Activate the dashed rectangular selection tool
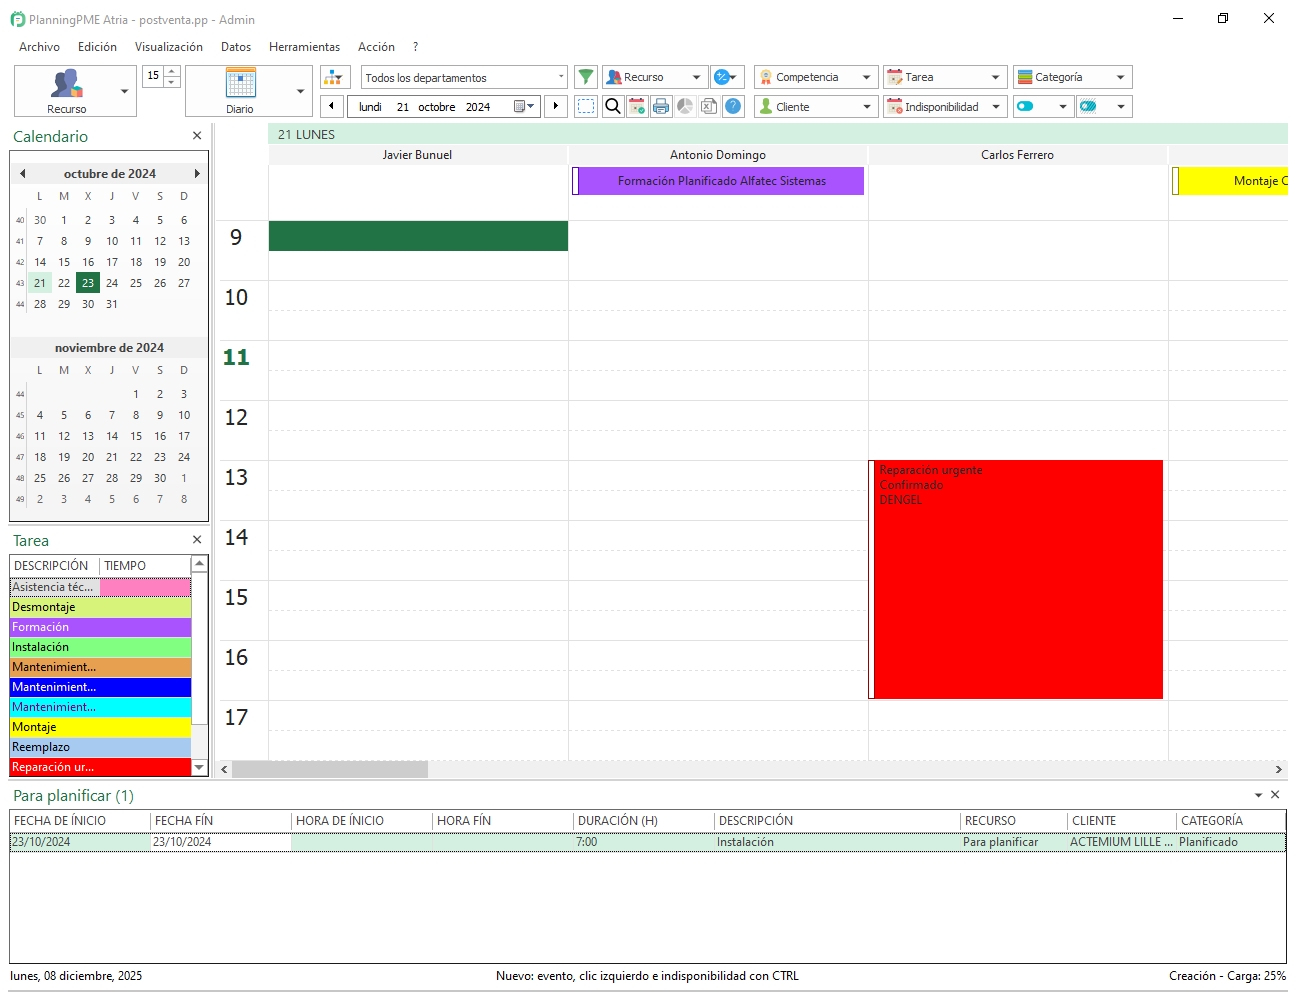 (585, 106)
